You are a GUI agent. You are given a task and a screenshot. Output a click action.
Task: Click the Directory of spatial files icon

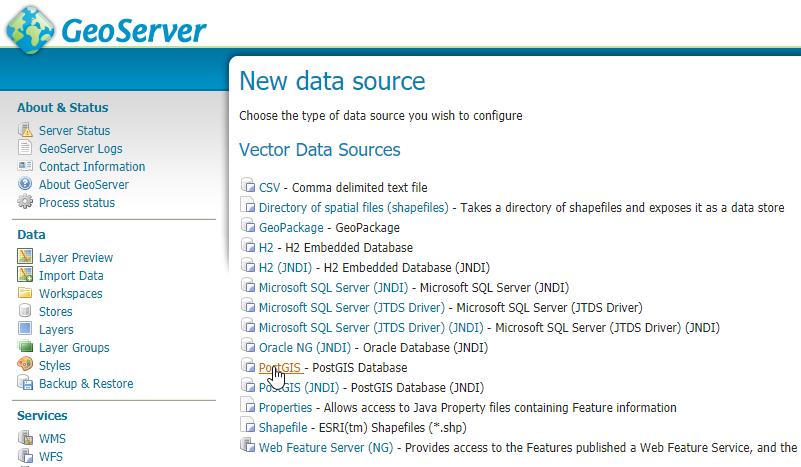tap(248, 205)
